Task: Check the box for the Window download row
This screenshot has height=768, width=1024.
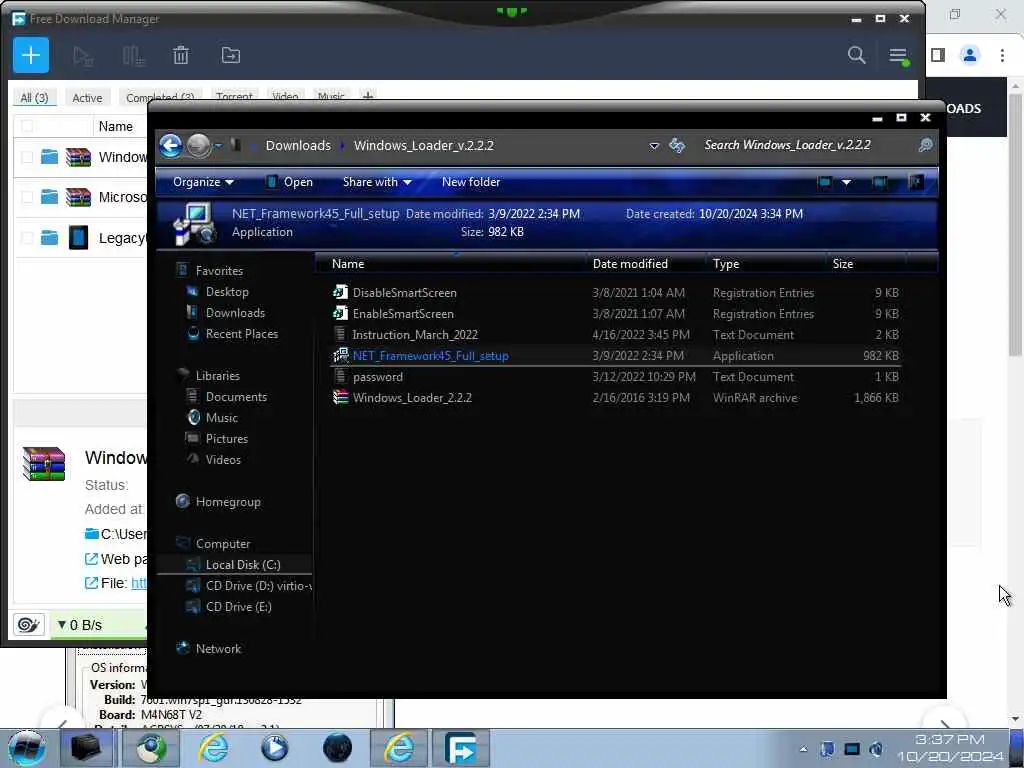Action: 27,157
